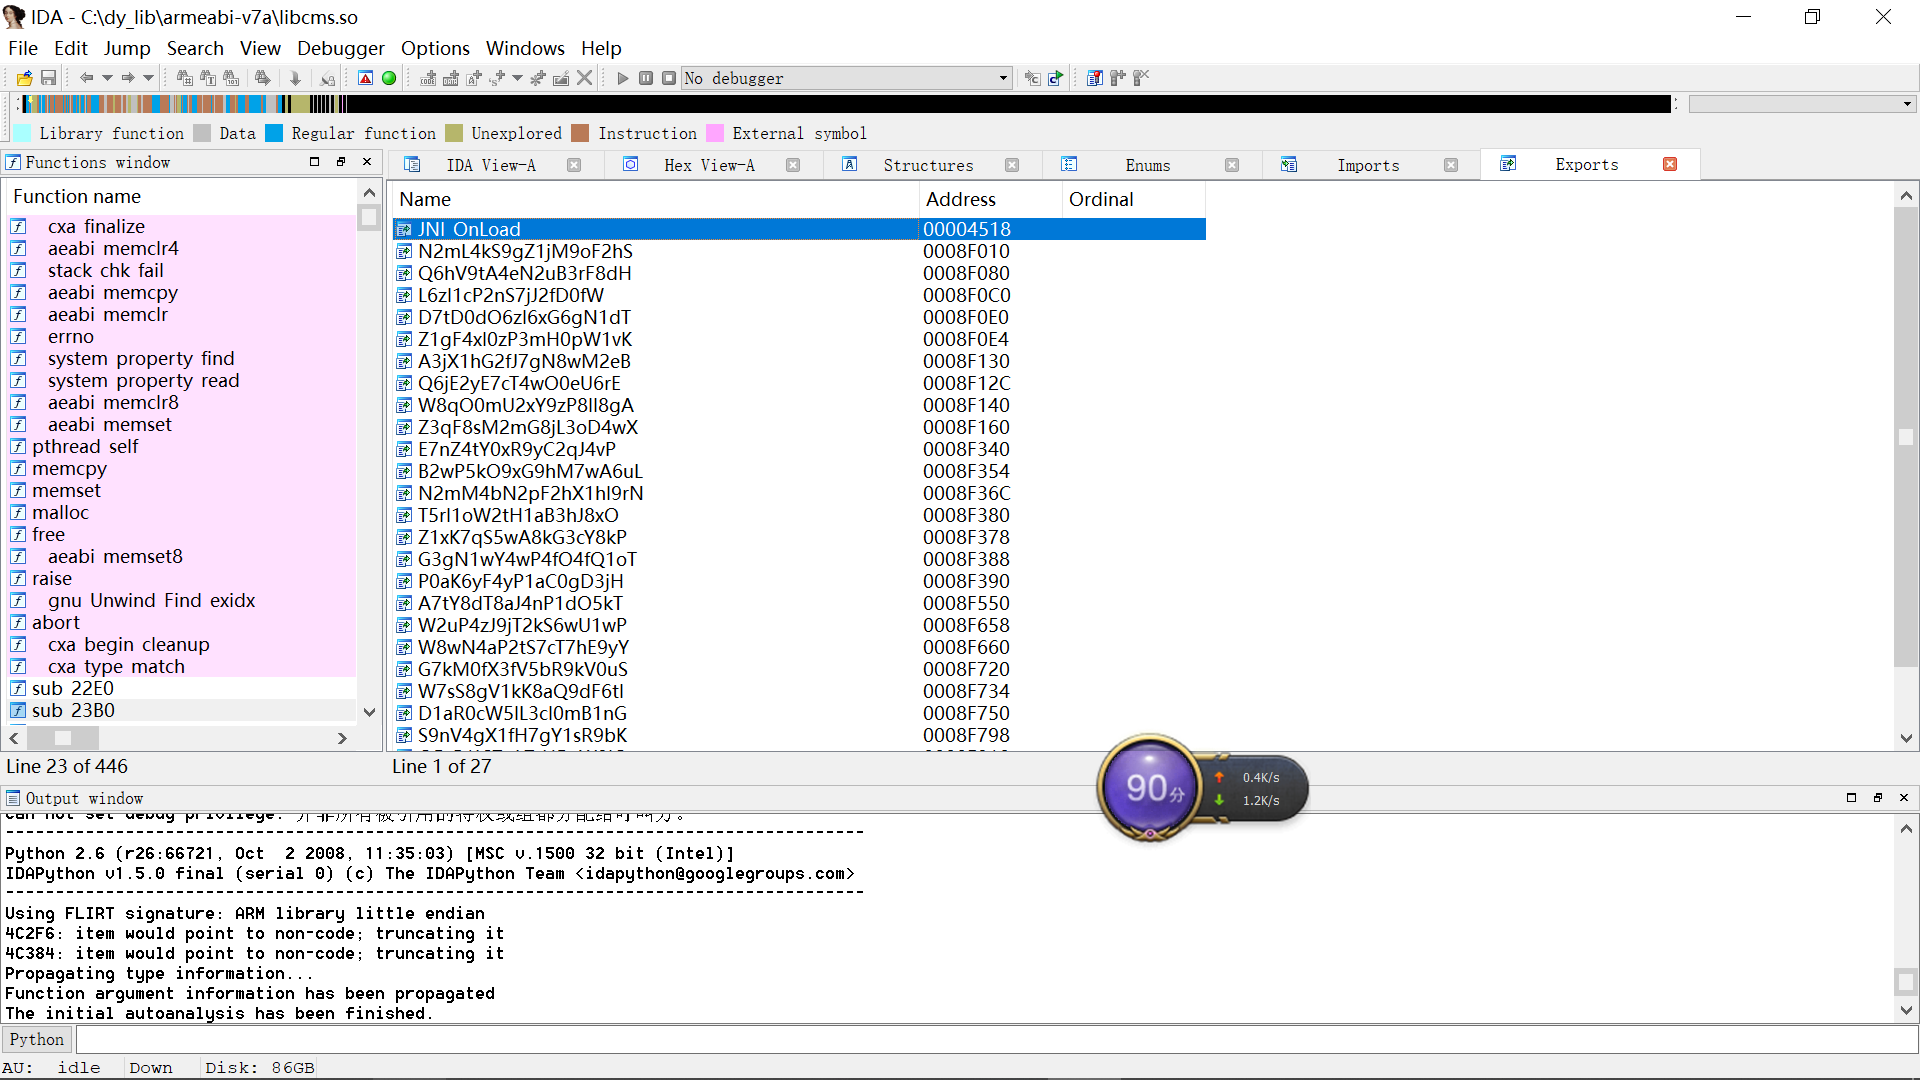
Task: Toggle Regular function legend item
Action: point(273,132)
